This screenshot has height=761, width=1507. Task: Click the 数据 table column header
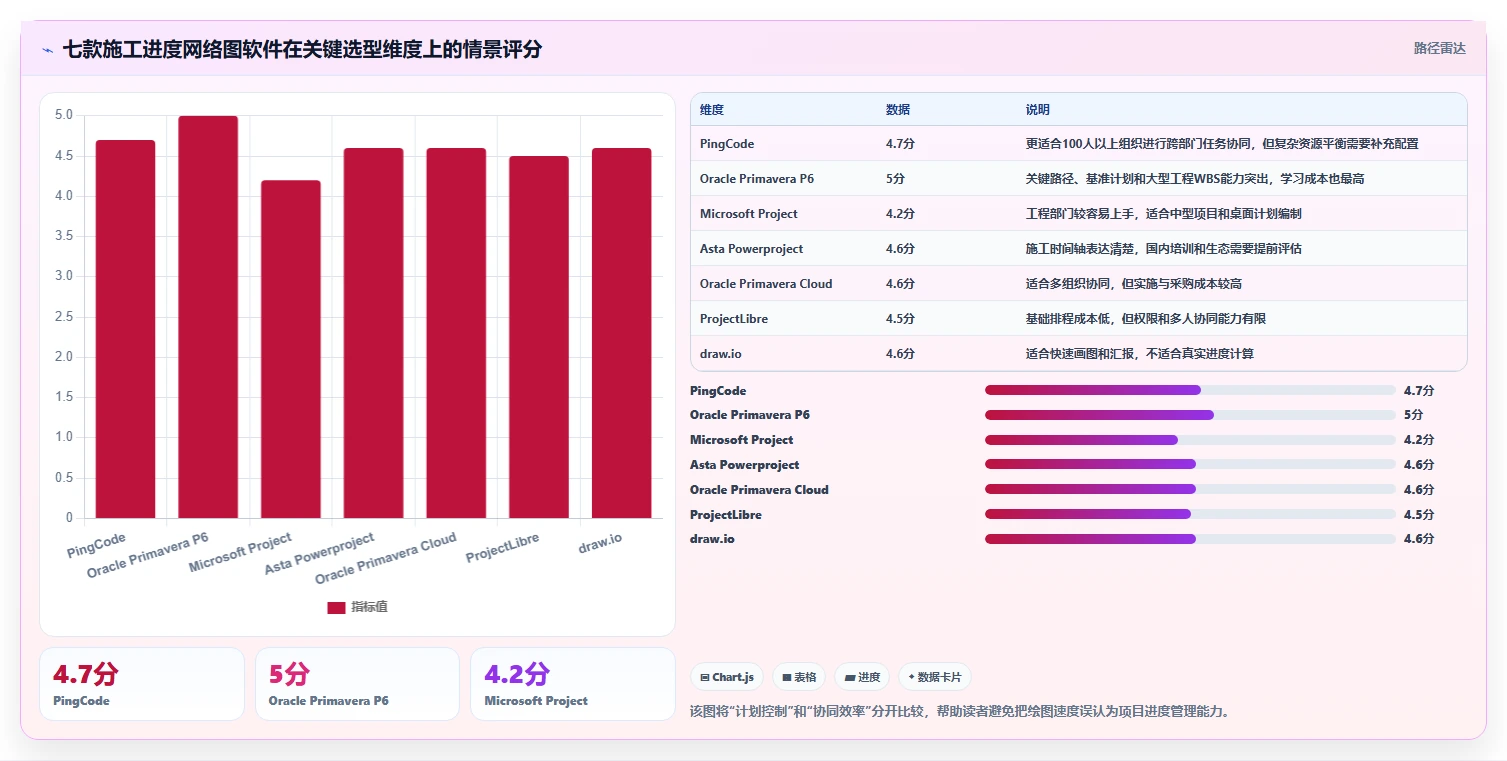pyautogui.click(x=898, y=110)
